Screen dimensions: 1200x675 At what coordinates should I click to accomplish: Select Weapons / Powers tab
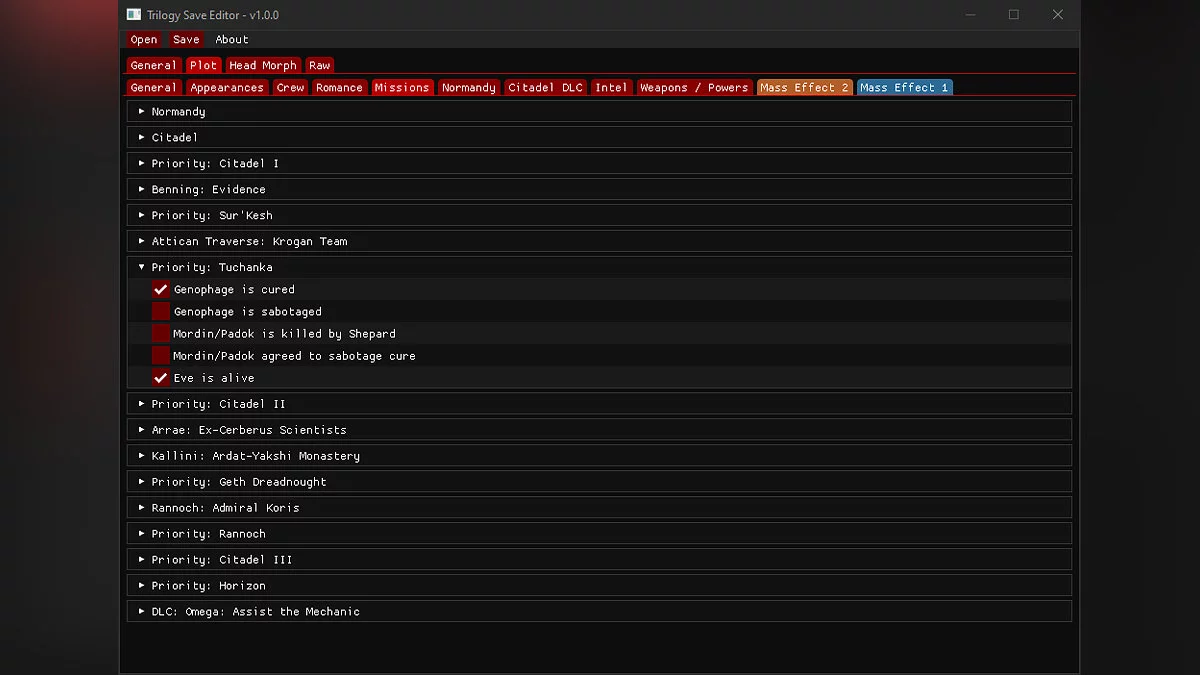pyautogui.click(x=694, y=87)
